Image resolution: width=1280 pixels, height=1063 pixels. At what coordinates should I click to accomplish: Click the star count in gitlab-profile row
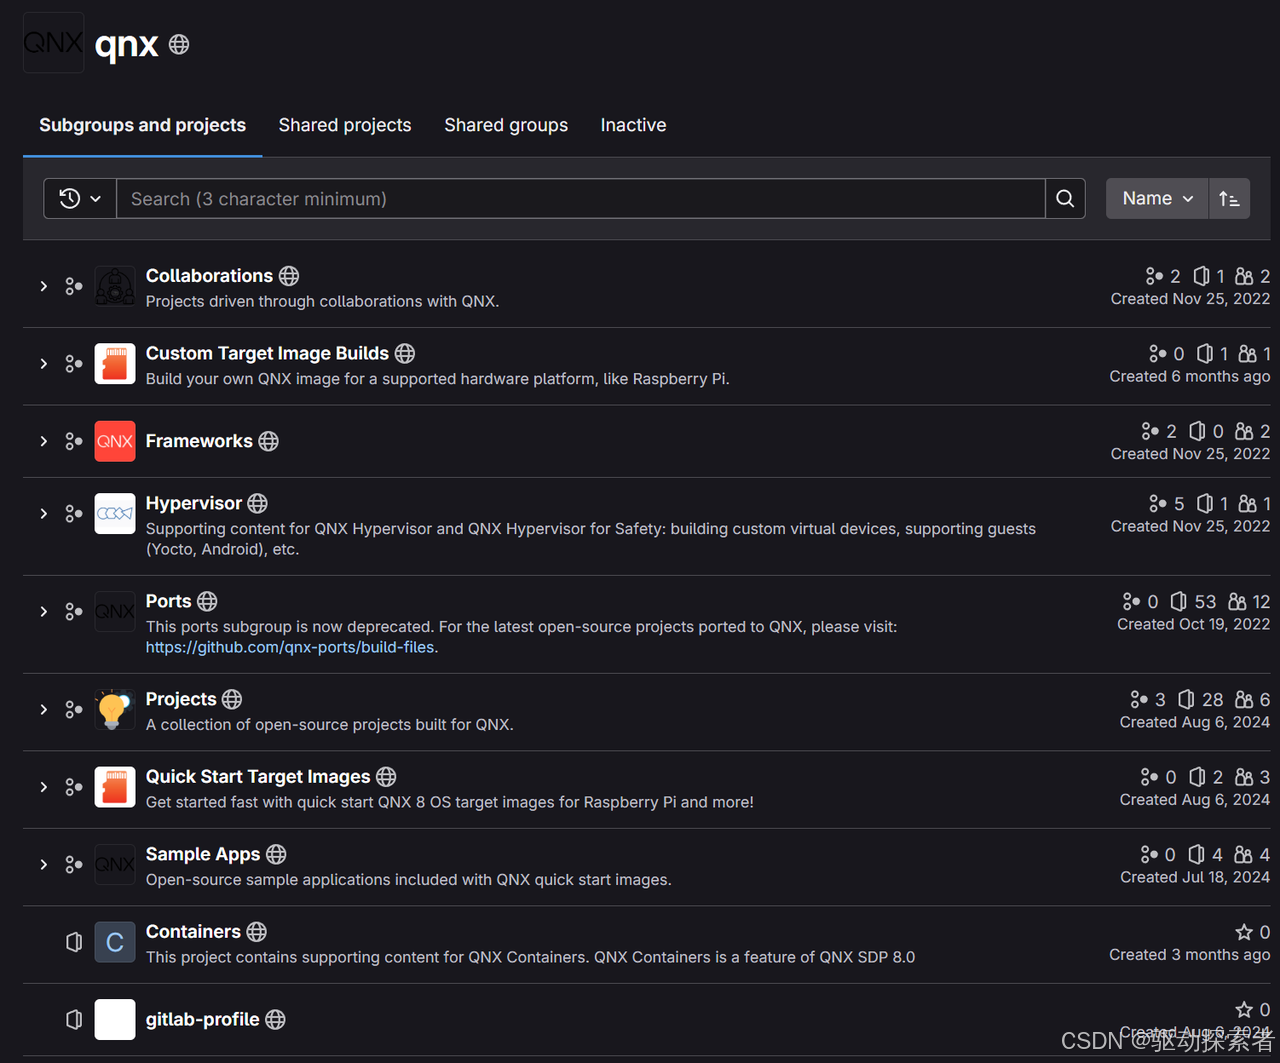pos(1252,1009)
